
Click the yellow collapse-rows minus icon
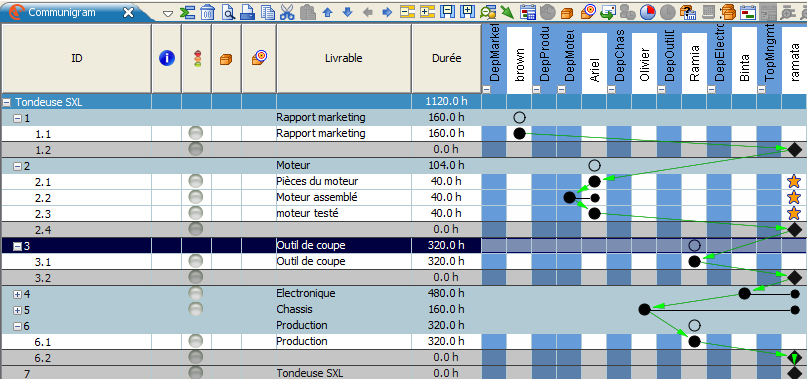408,11
